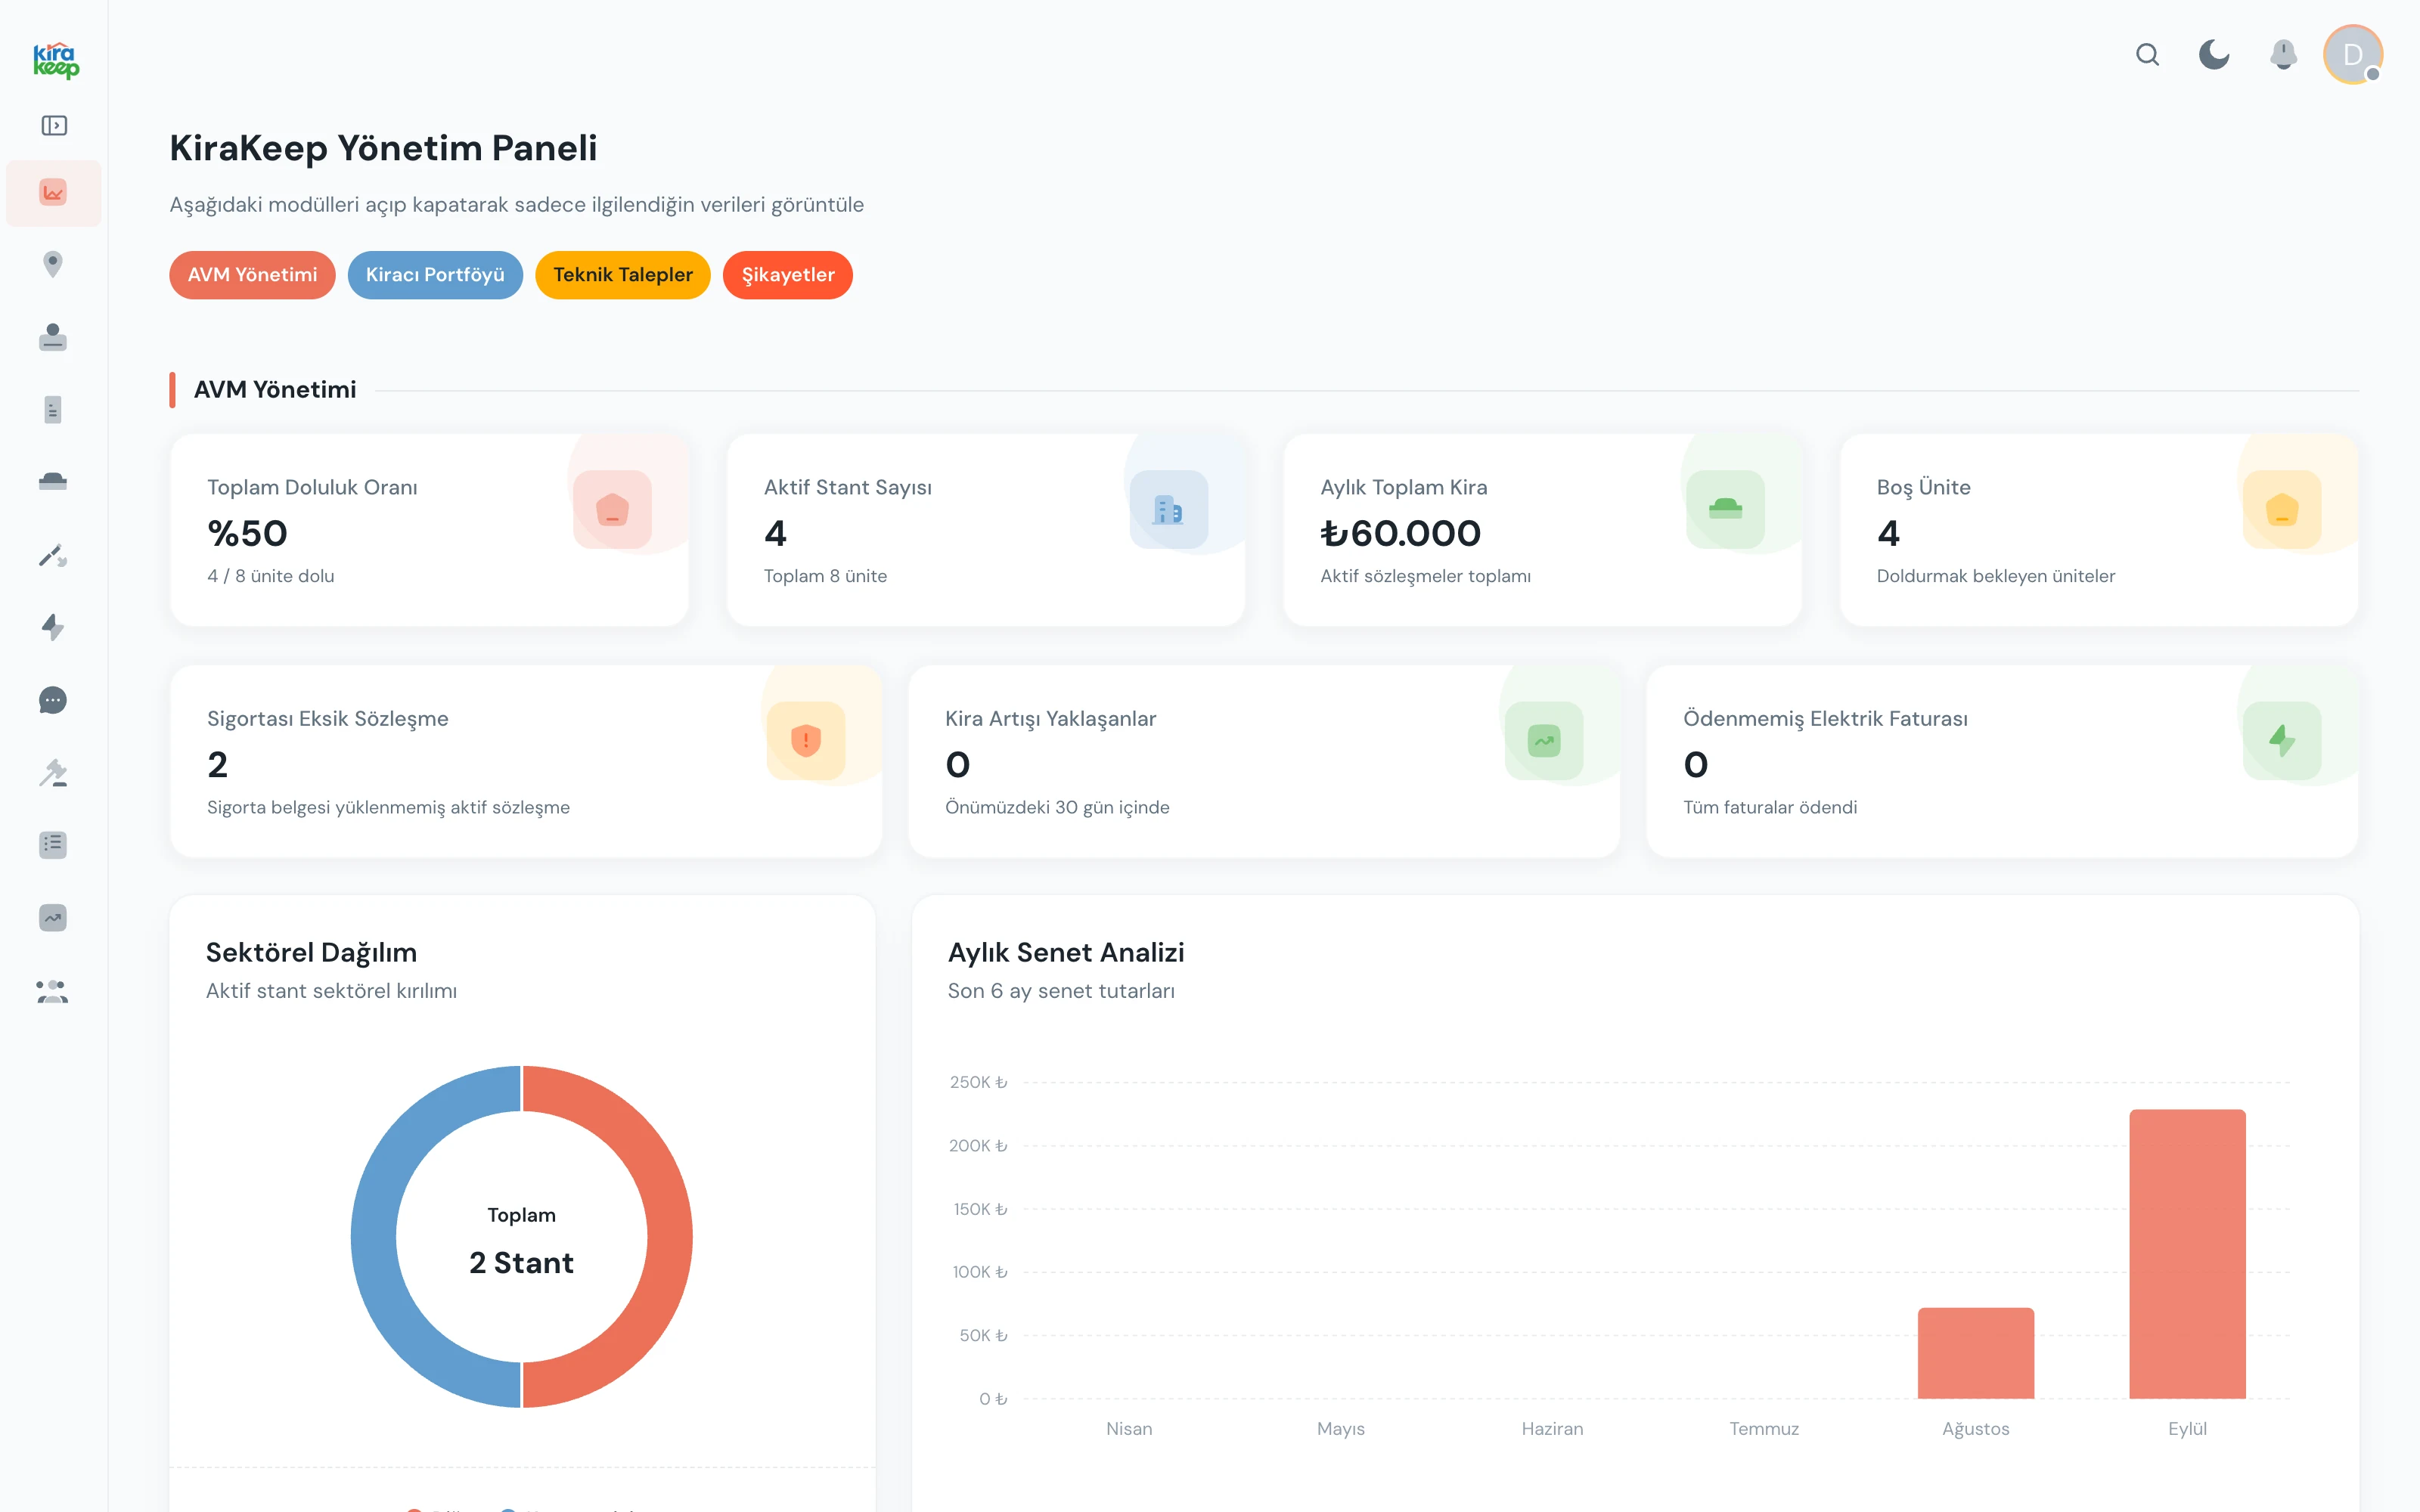Click the %50 occupancy value
This screenshot has height=1512, width=2420.
tap(247, 534)
